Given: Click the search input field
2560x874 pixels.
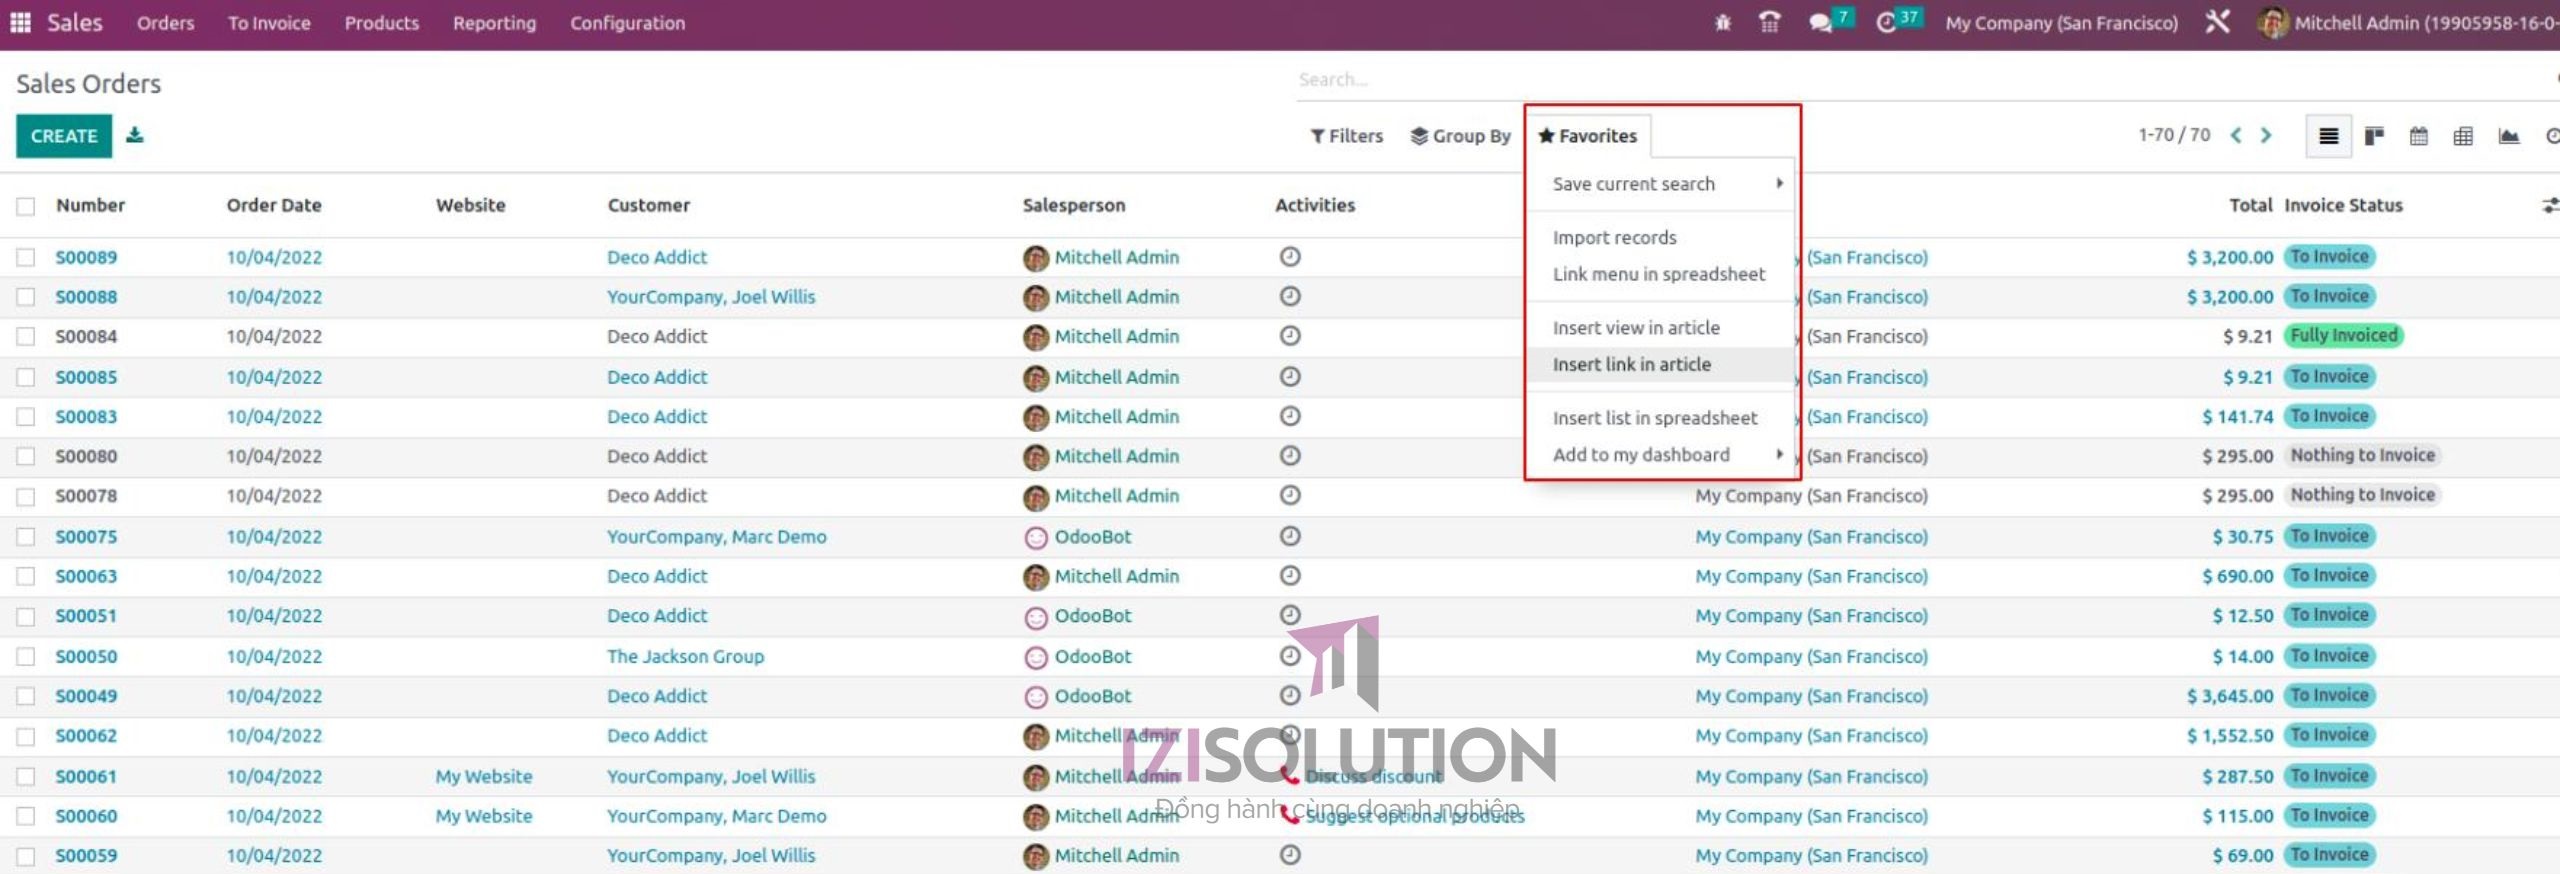Looking at the screenshot, I should (1920, 79).
